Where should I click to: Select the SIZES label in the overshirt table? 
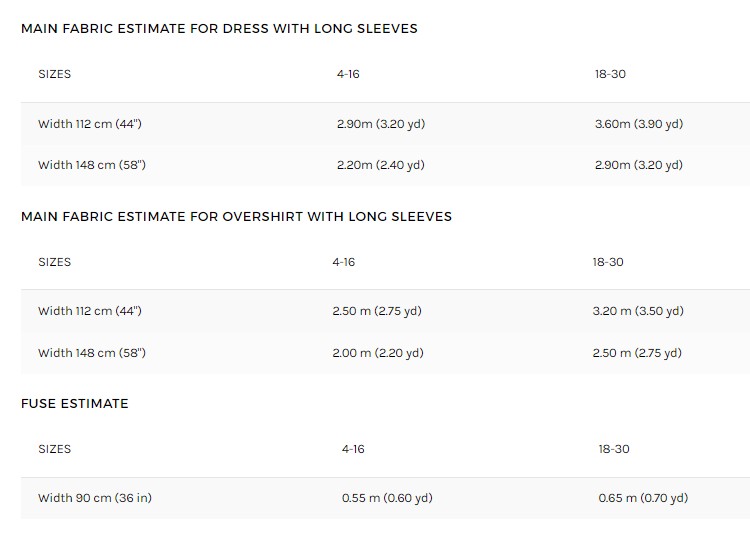(55, 262)
